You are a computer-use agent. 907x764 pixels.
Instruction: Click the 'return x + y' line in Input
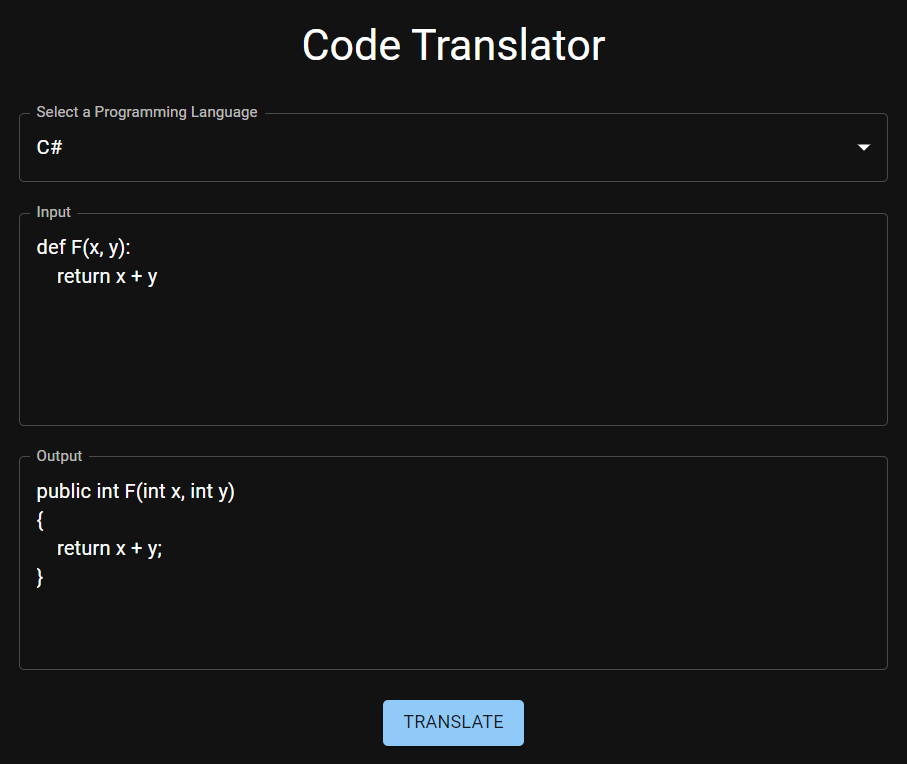tap(107, 276)
